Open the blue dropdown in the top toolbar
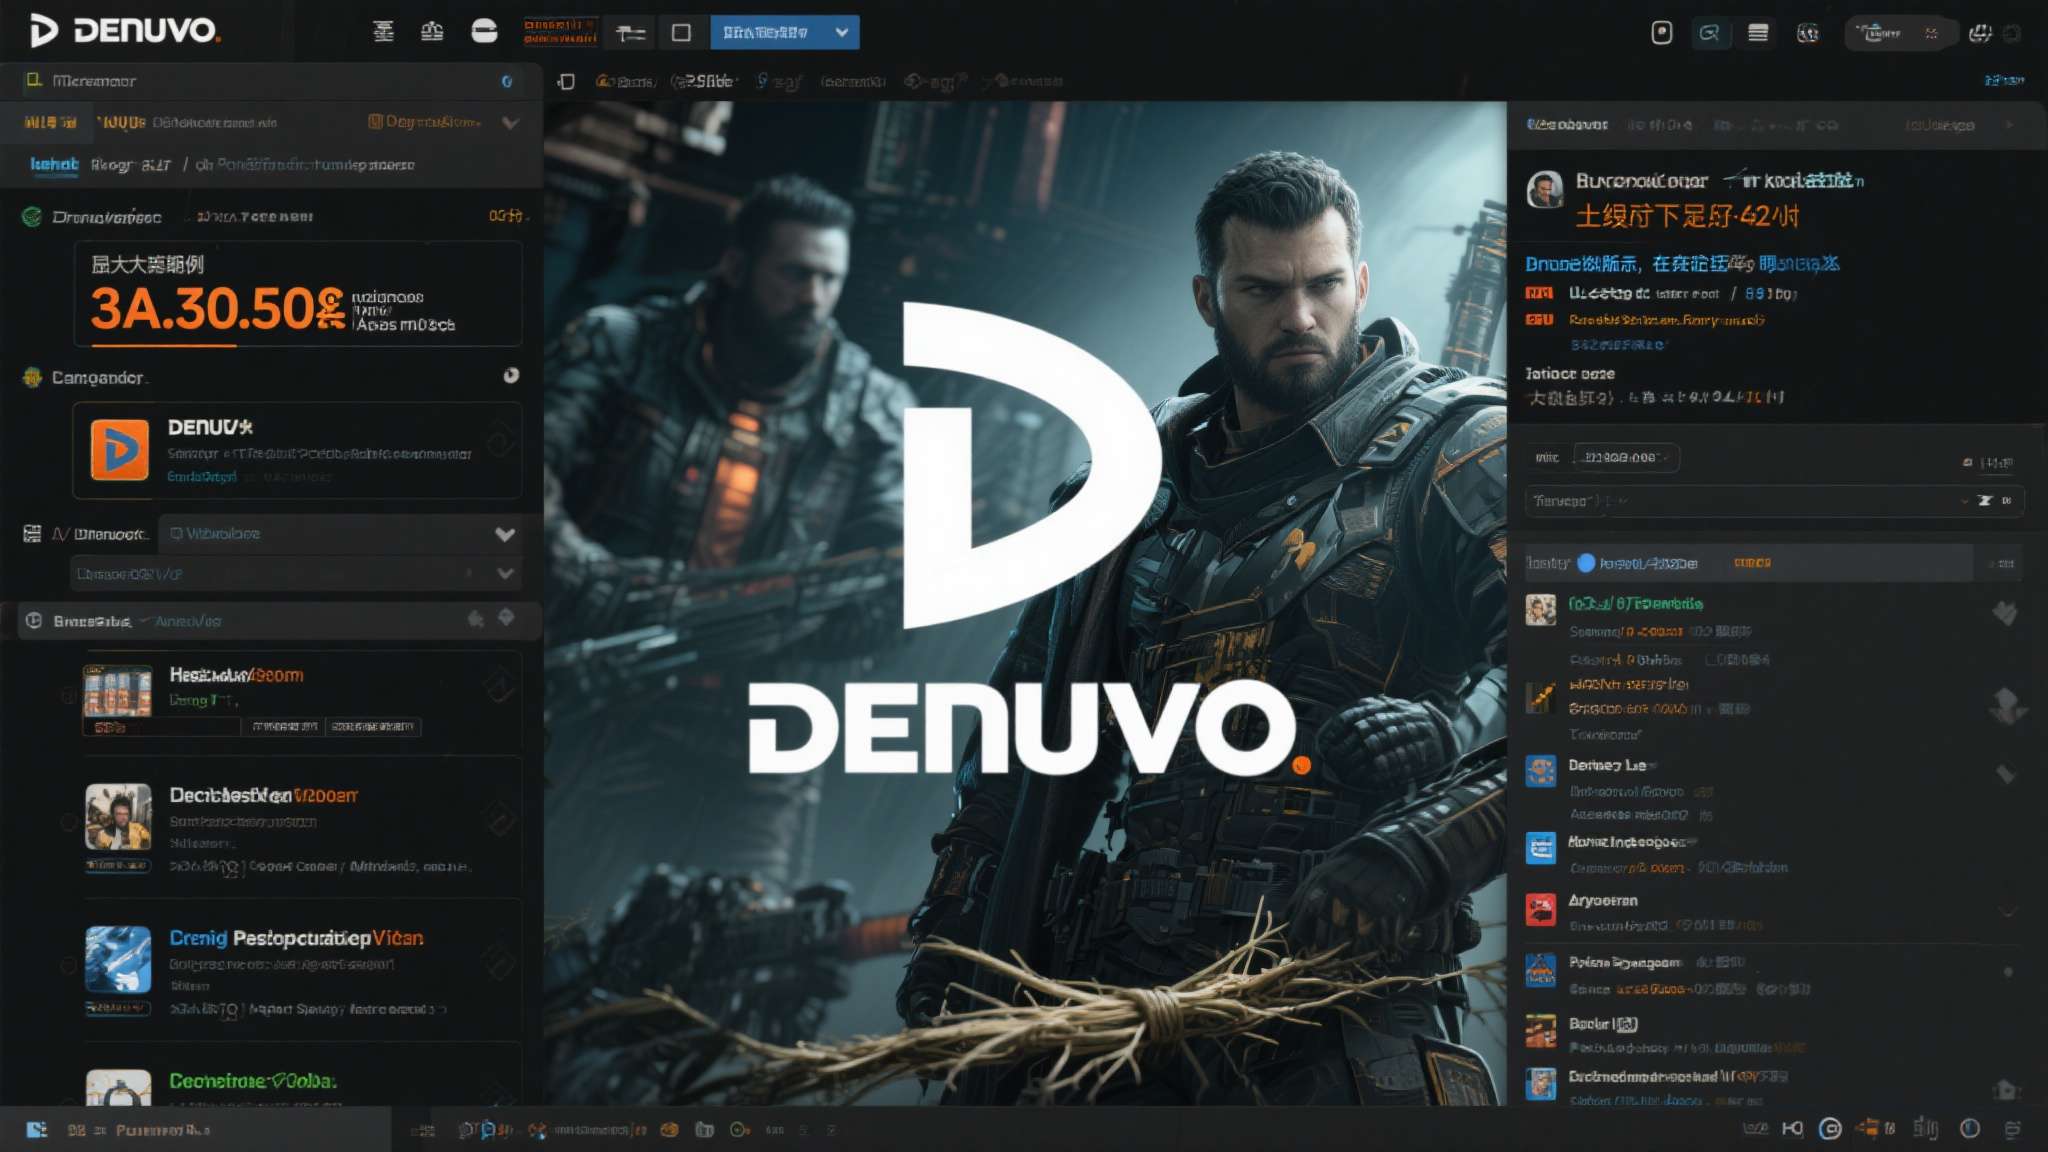This screenshot has height=1152, width=2048. coord(785,33)
